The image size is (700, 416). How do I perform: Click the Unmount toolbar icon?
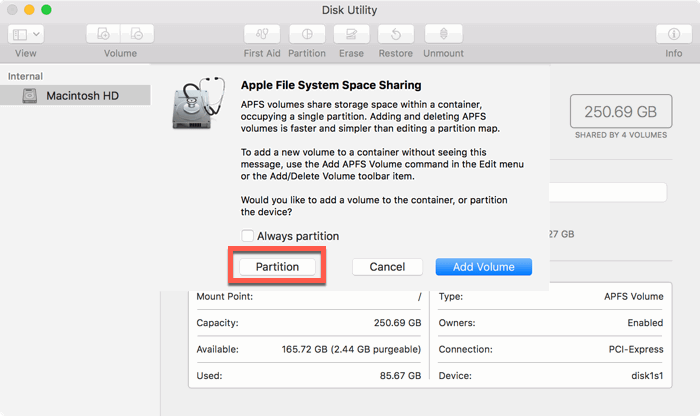coord(443,34)
